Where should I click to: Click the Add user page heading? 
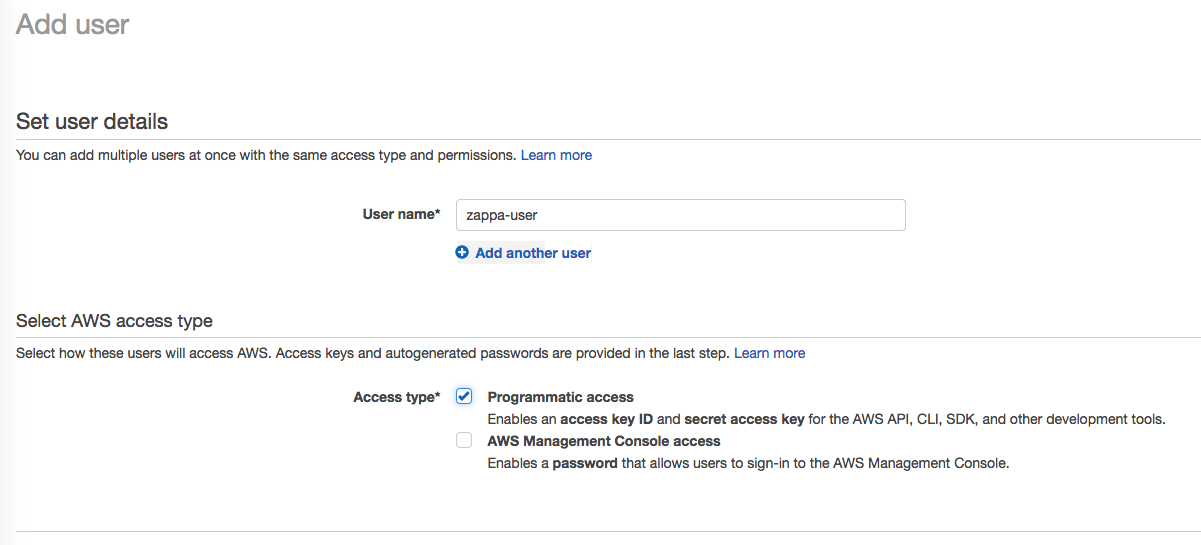[73, 24]
